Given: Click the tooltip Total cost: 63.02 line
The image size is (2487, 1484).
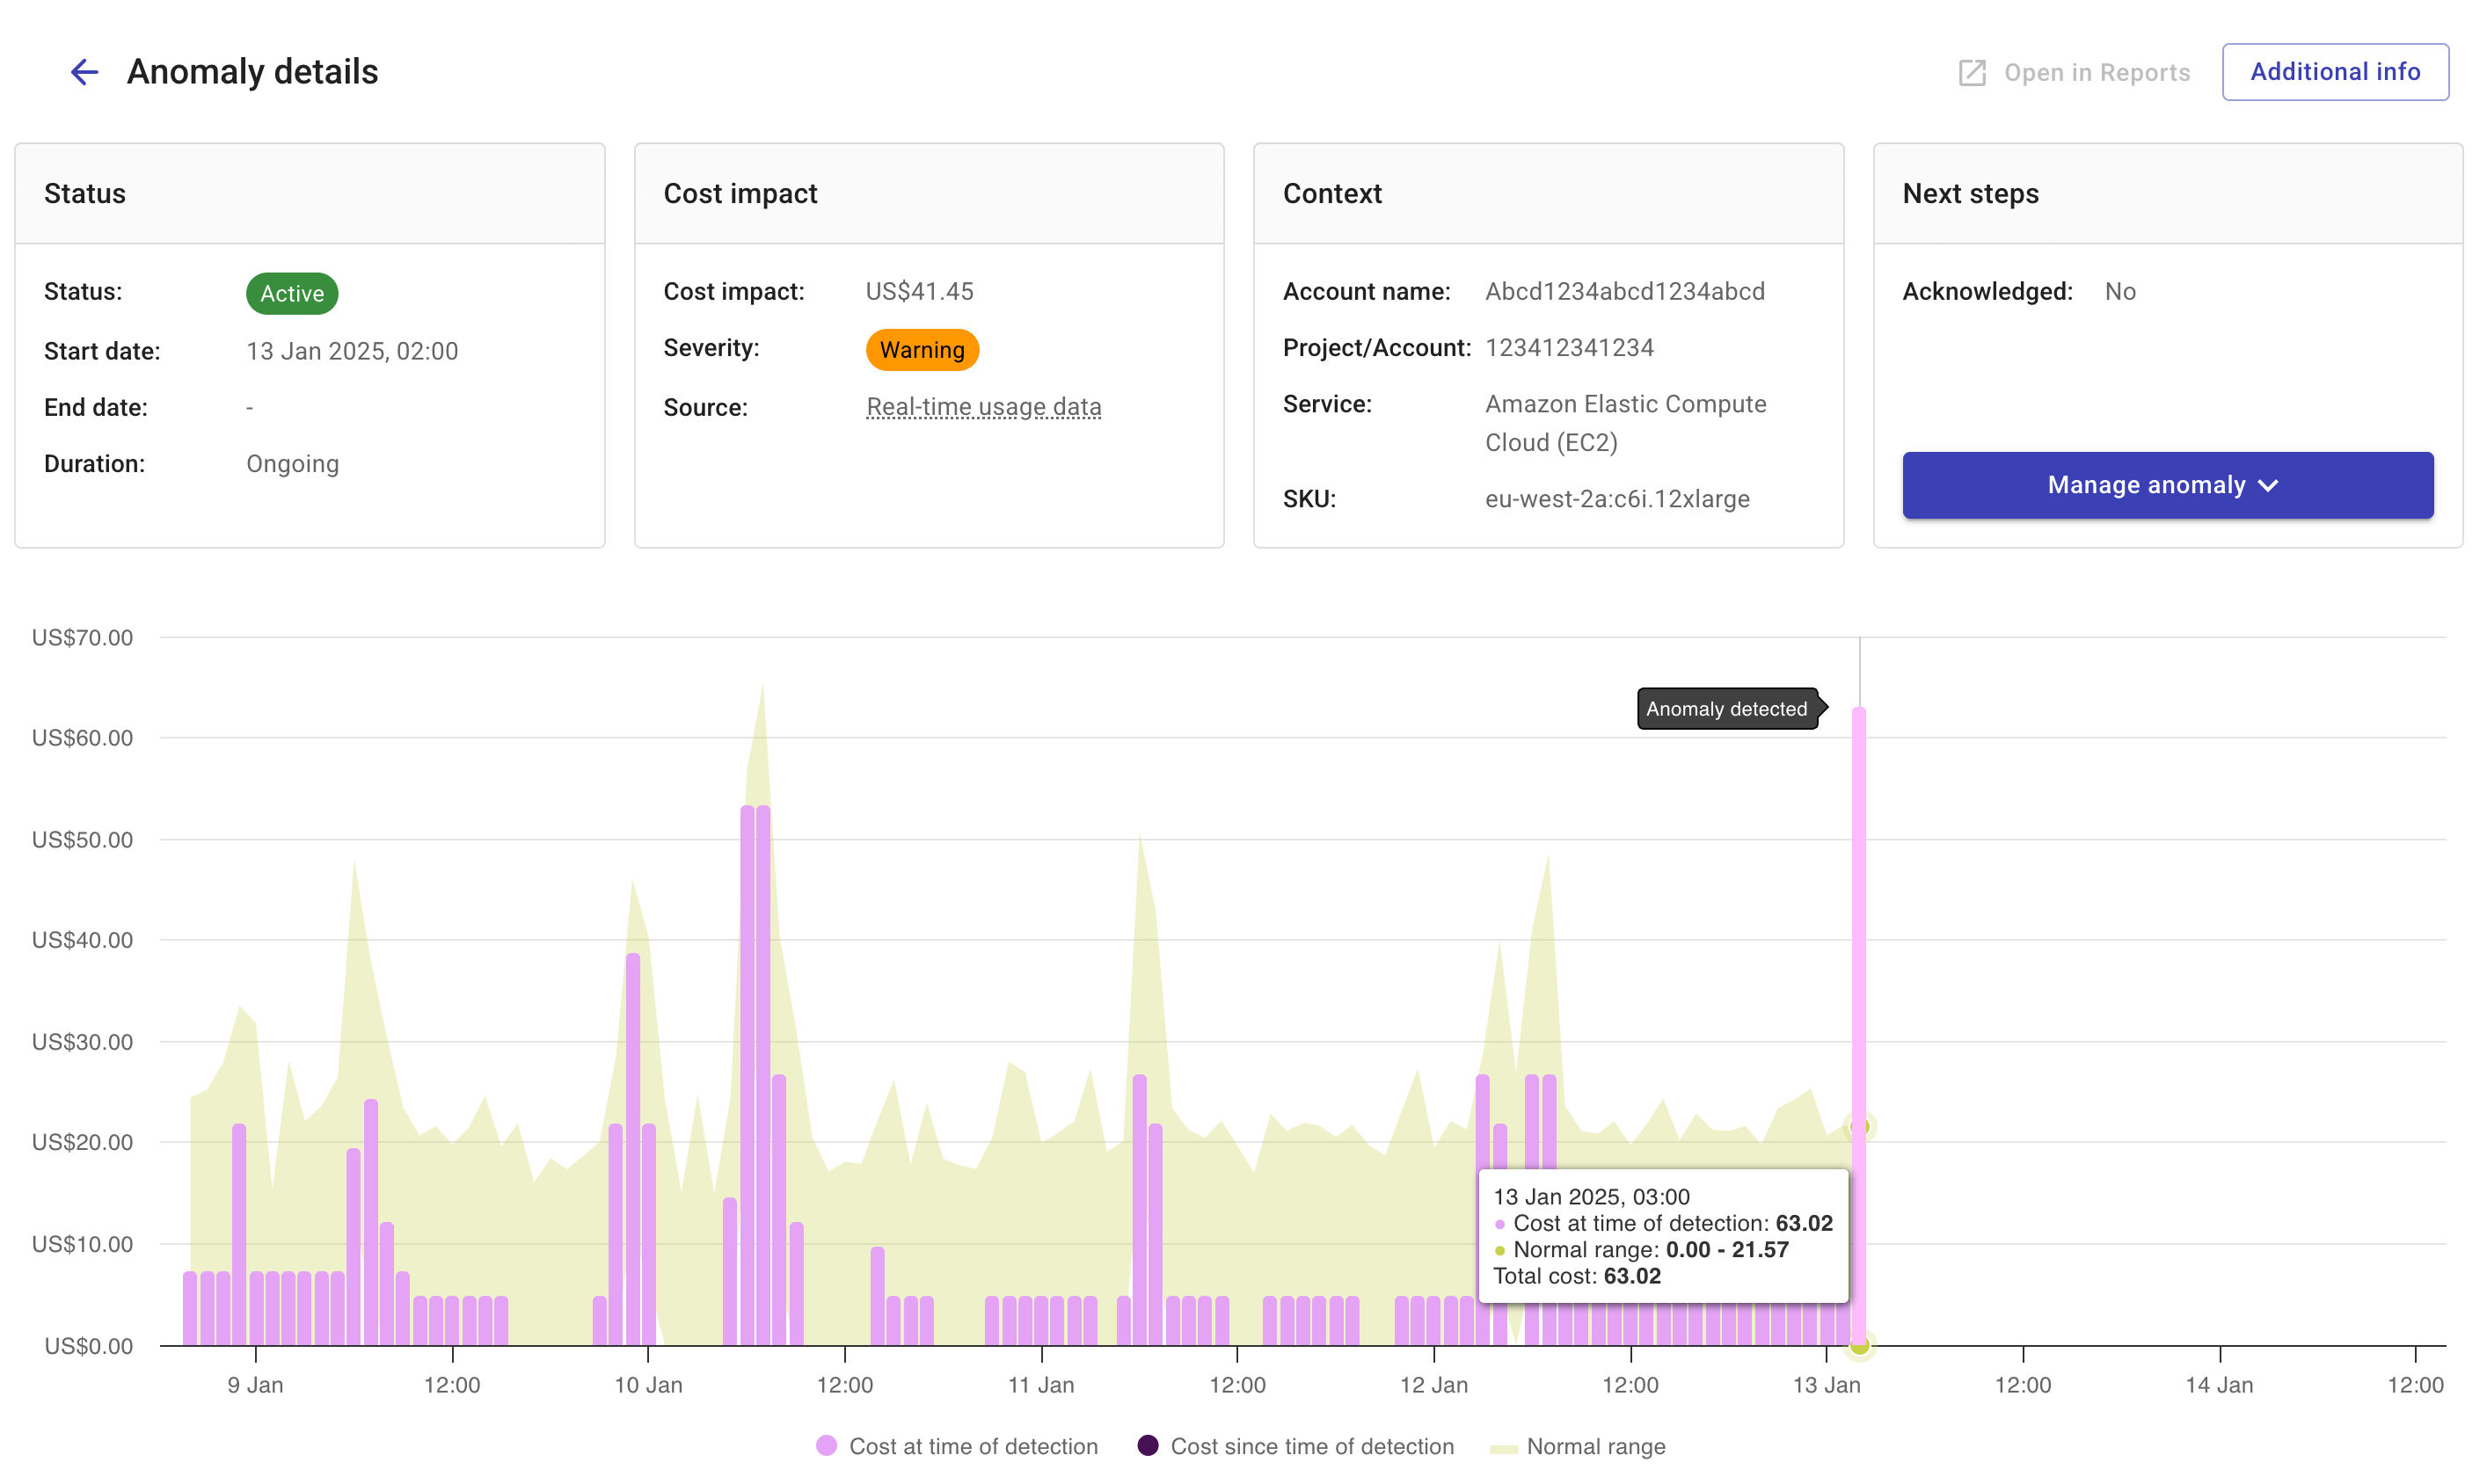Looking at the screenshot, I should click(1577, 1276).
